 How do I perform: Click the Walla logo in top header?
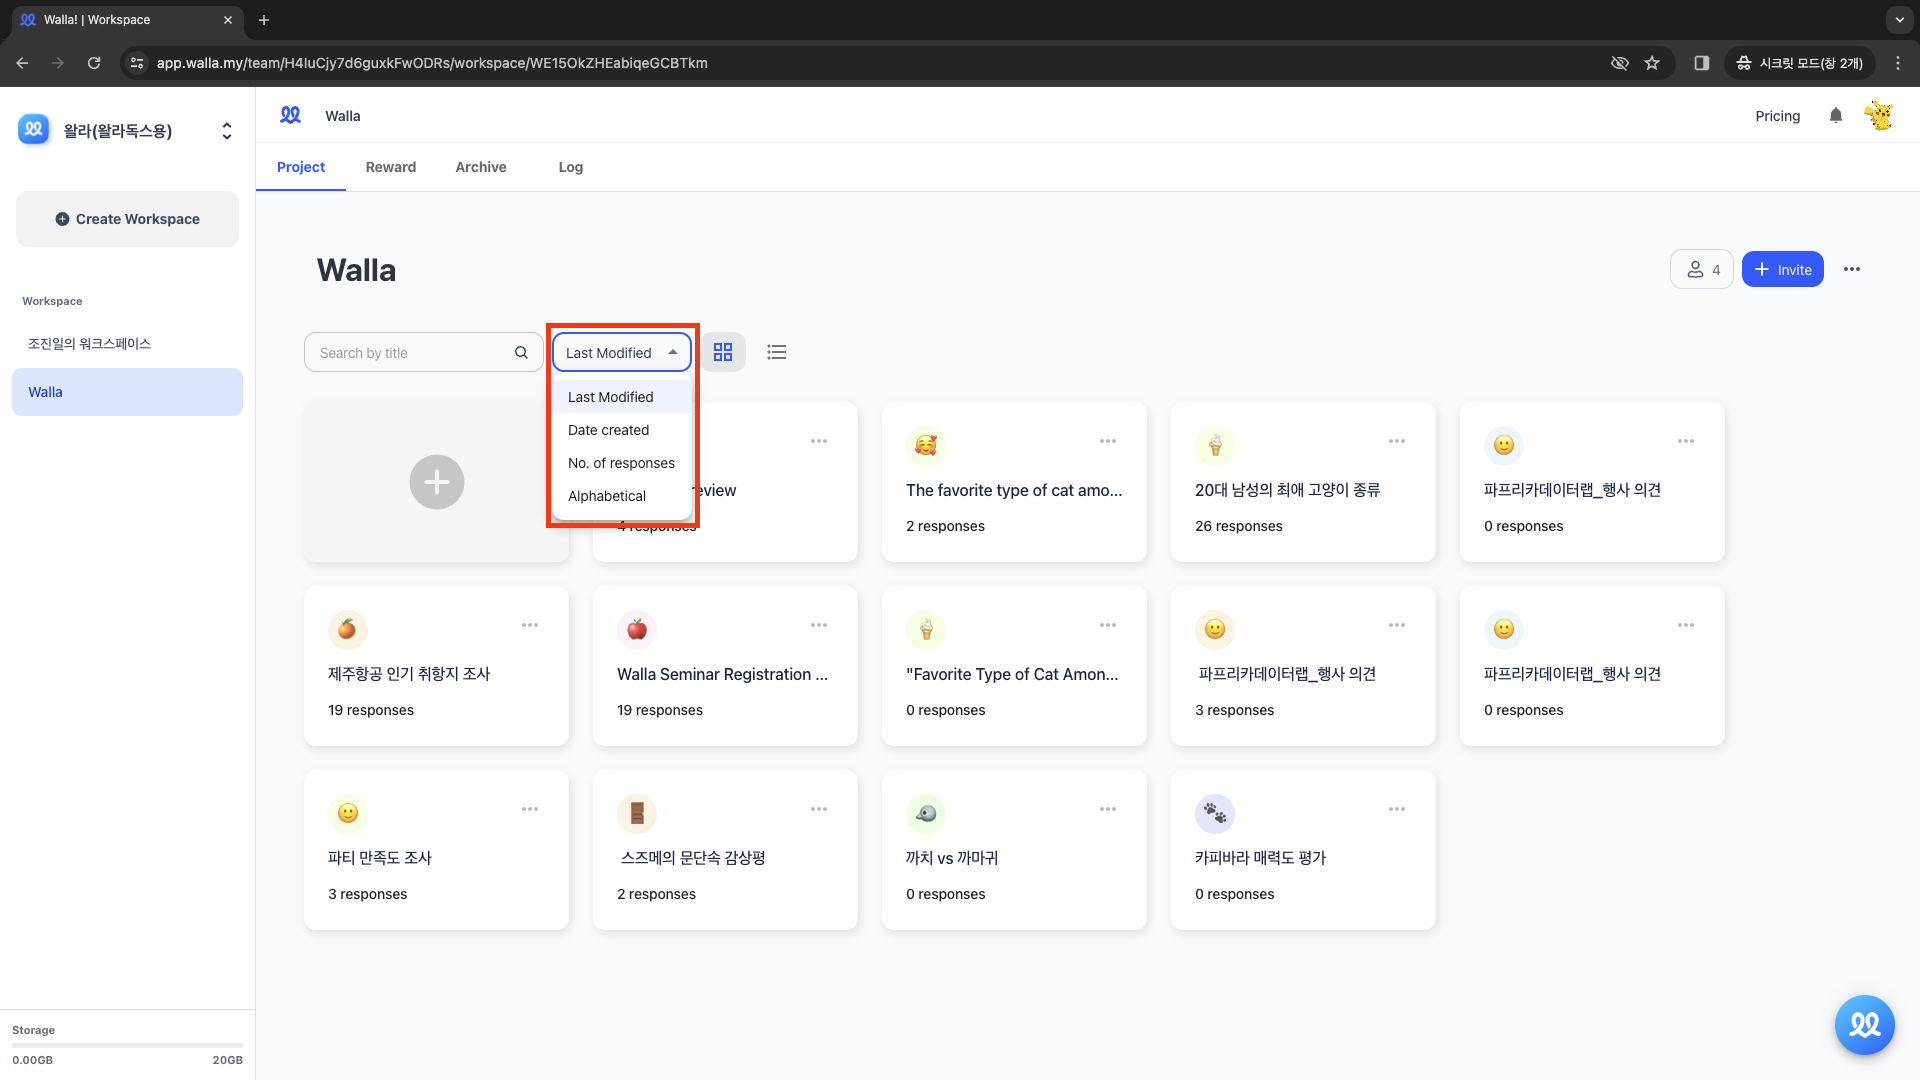pyautogui.click(x=290, y=115)
